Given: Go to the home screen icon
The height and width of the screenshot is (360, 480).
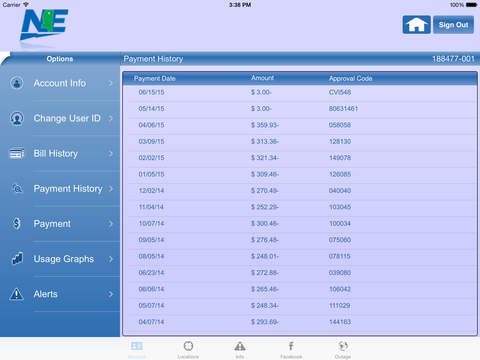Looking at the screenshot, I should tap(416, 25).
